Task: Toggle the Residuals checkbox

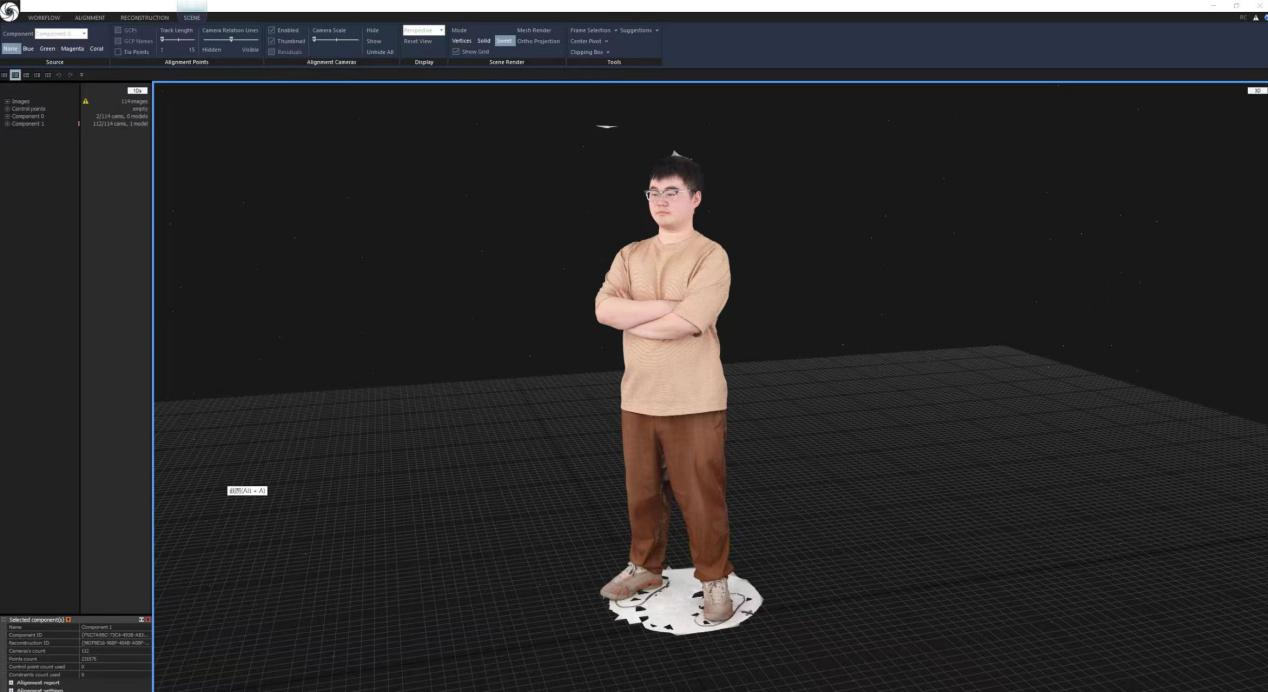Action: [271, 52]
